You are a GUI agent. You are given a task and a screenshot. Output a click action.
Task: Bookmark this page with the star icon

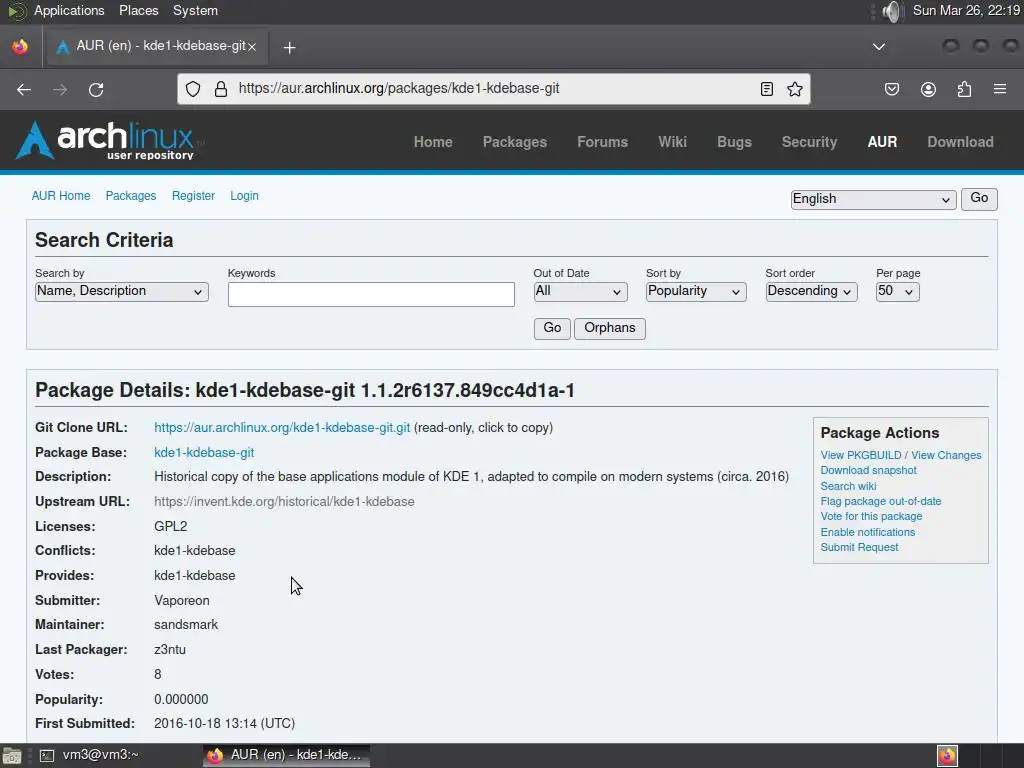point(795,89)
